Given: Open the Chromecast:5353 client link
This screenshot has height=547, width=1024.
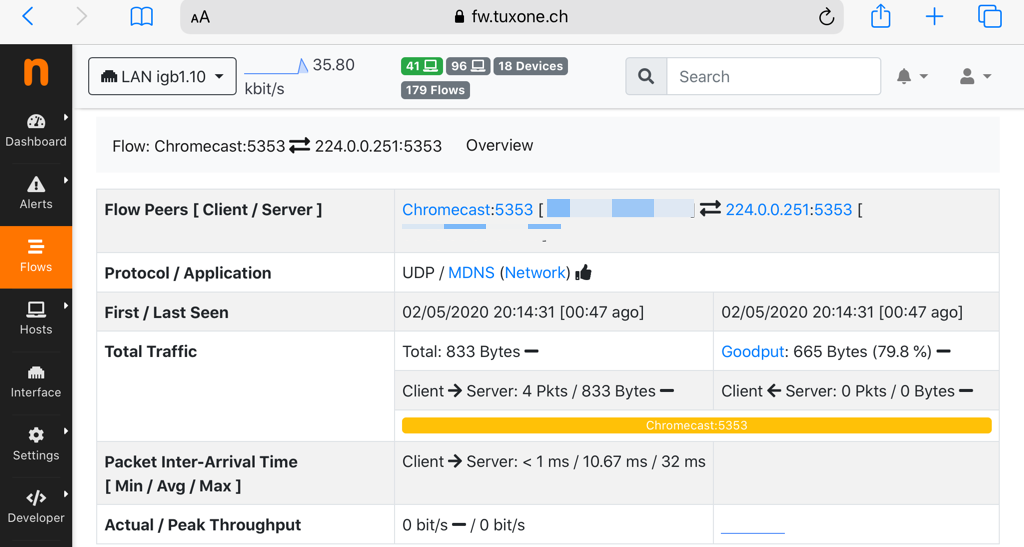Looking at the screenshot, I should [467, 209].
